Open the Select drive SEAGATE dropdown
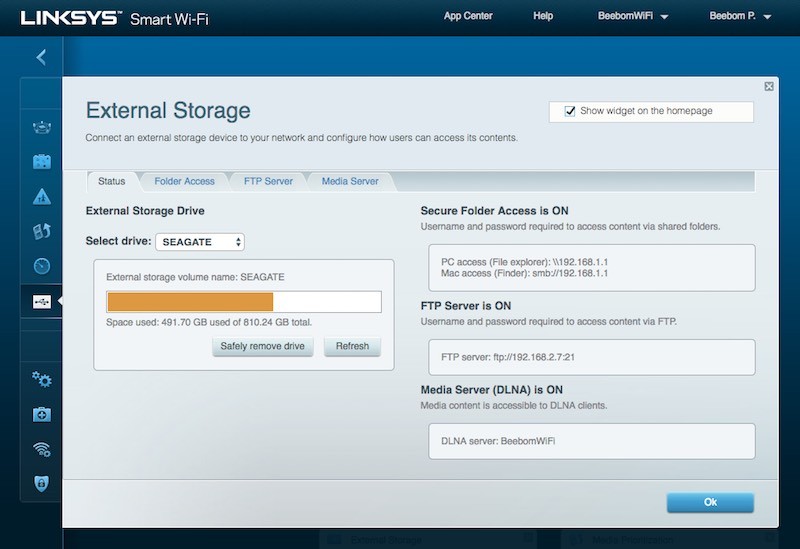Image resolution: width=800 pixels, height=549 pixels. tap(200, 242)
